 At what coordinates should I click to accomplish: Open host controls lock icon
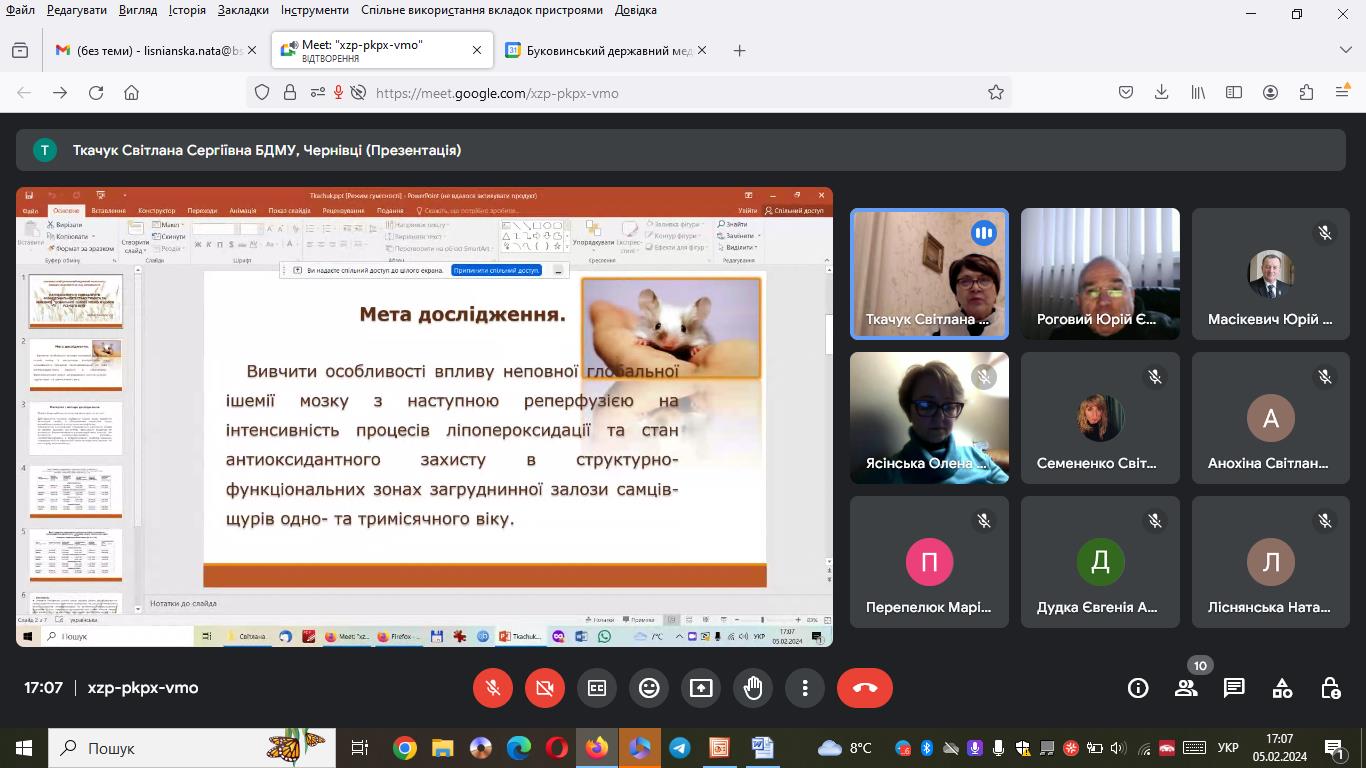coord(1330,688)
